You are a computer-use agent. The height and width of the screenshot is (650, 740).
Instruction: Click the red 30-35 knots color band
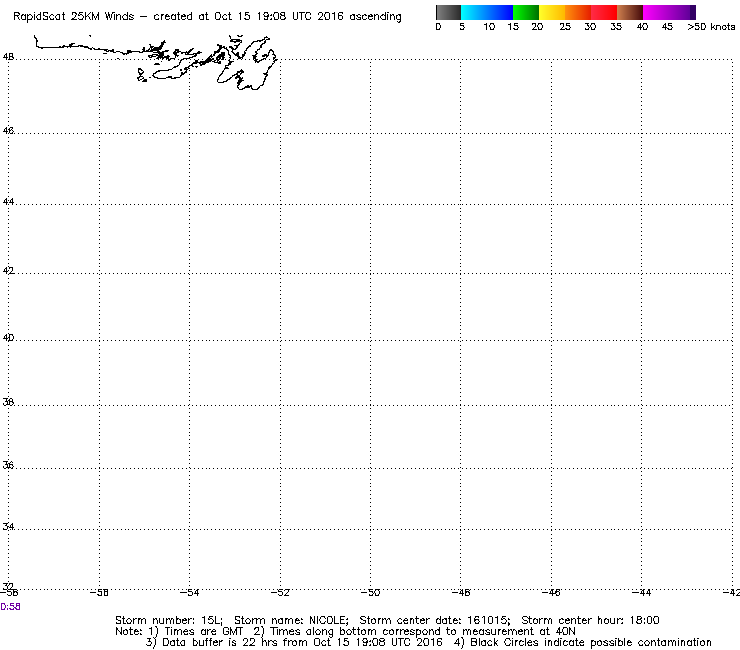click(x=604, y=12)
